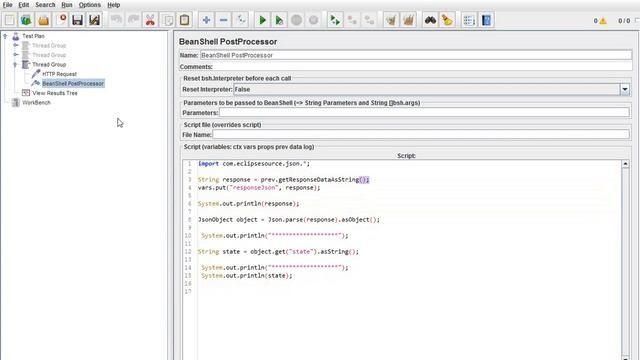The width and height of the screenshot is (640, 360).
Task: Open the Function Helper dialog icon
Action: coord(469,20)
